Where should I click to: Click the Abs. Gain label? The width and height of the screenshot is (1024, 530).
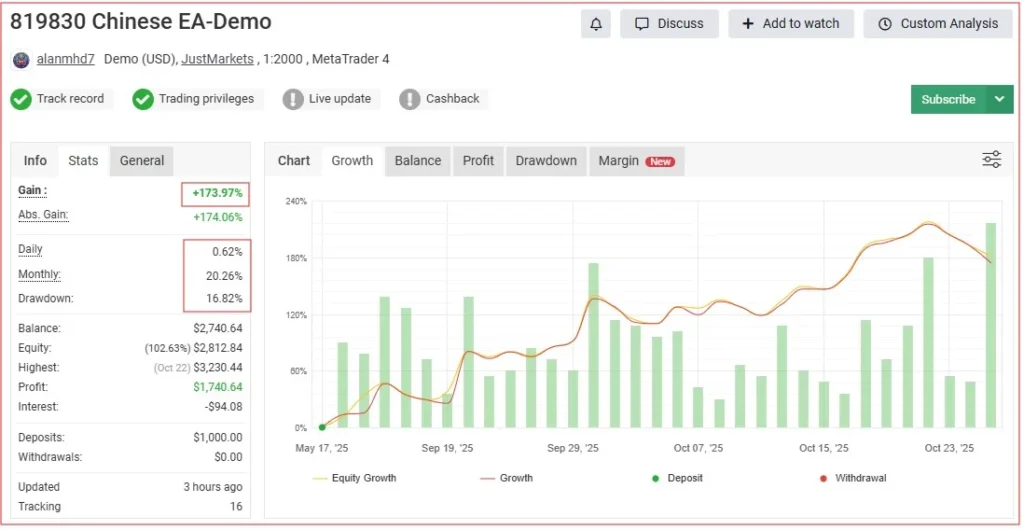pos(43,215)
